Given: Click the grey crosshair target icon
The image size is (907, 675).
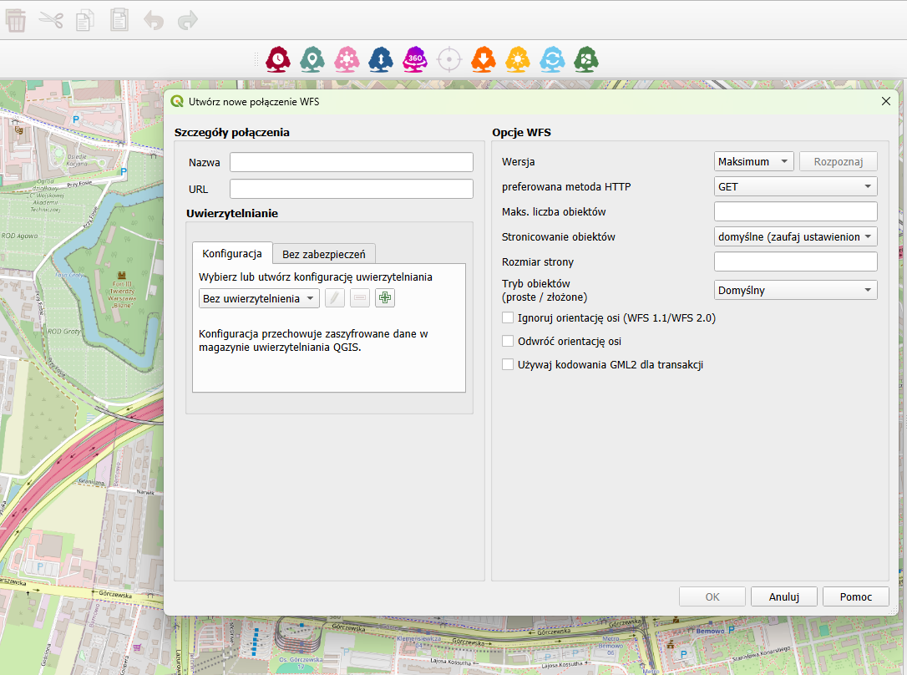Looking at the screenshot, I should point(449,60).
